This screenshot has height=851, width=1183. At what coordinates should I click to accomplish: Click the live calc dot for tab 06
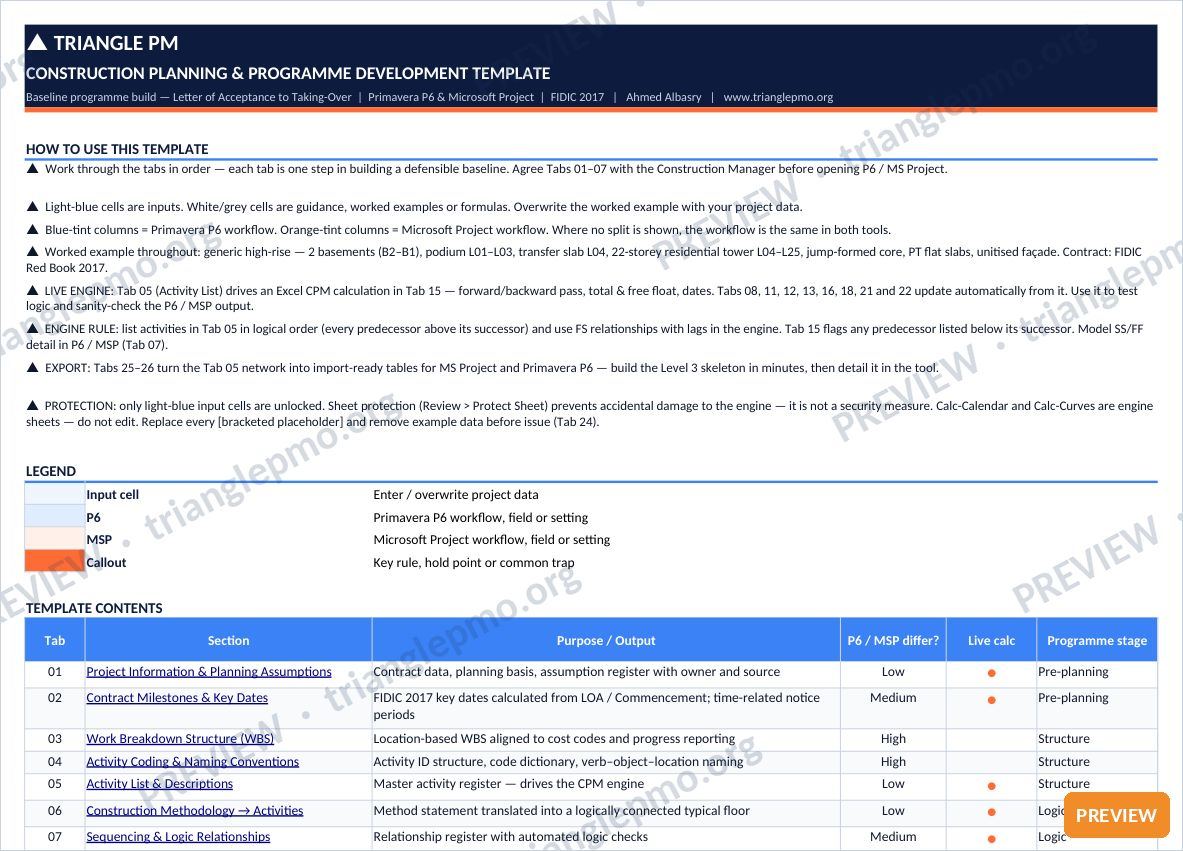click(991, 813)
